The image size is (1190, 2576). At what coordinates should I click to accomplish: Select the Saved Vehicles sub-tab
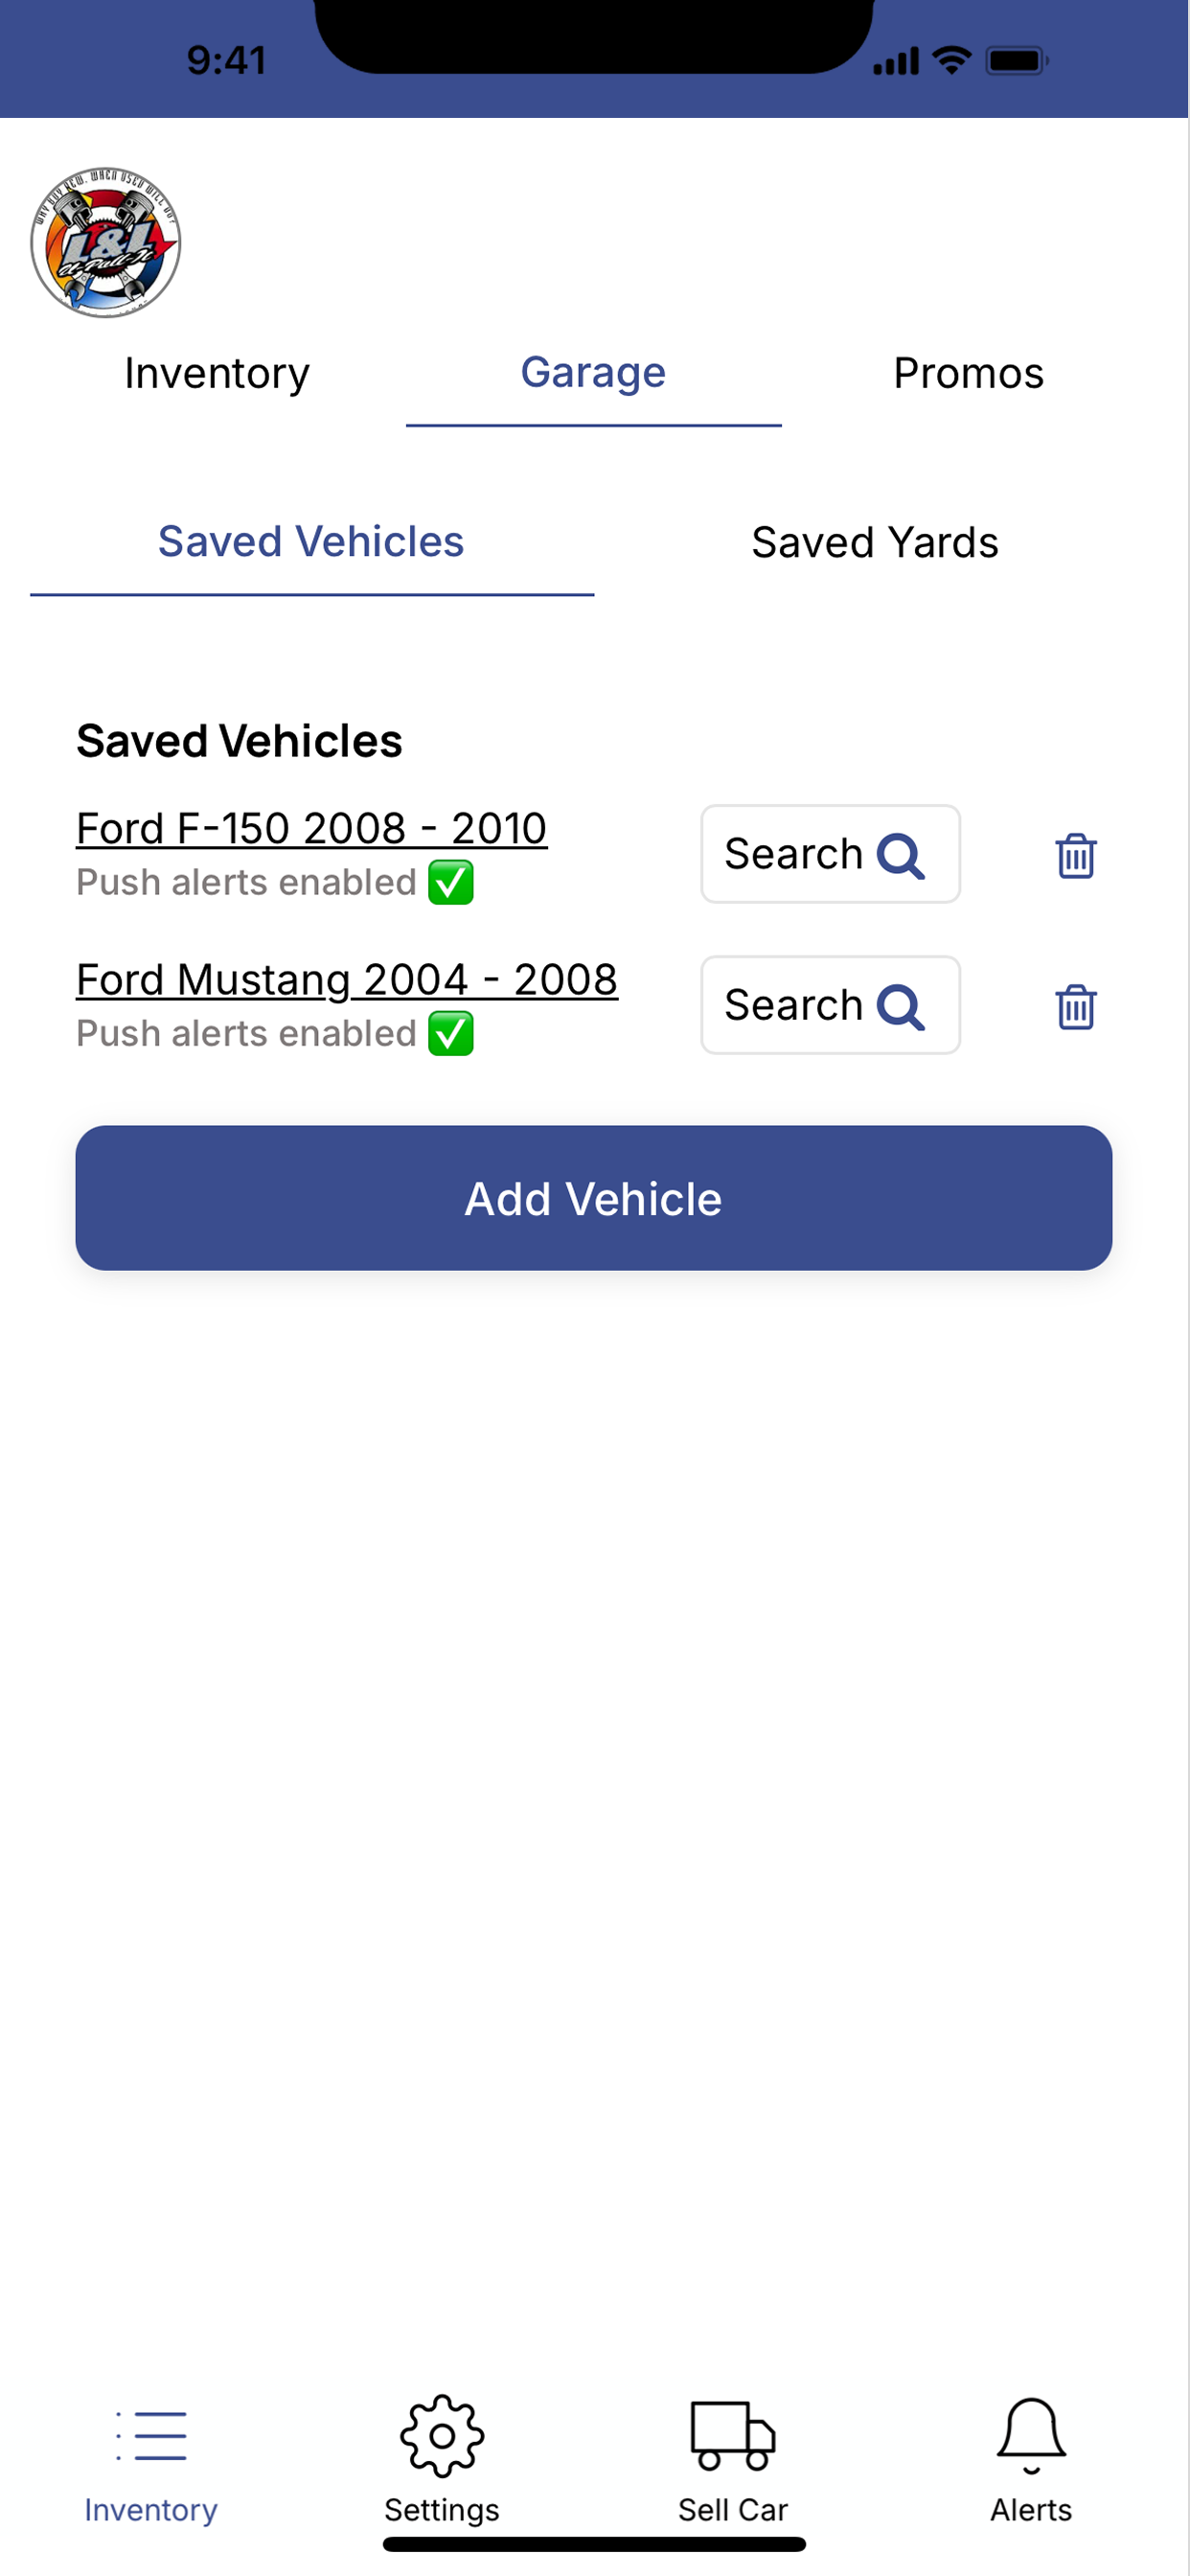311,543
